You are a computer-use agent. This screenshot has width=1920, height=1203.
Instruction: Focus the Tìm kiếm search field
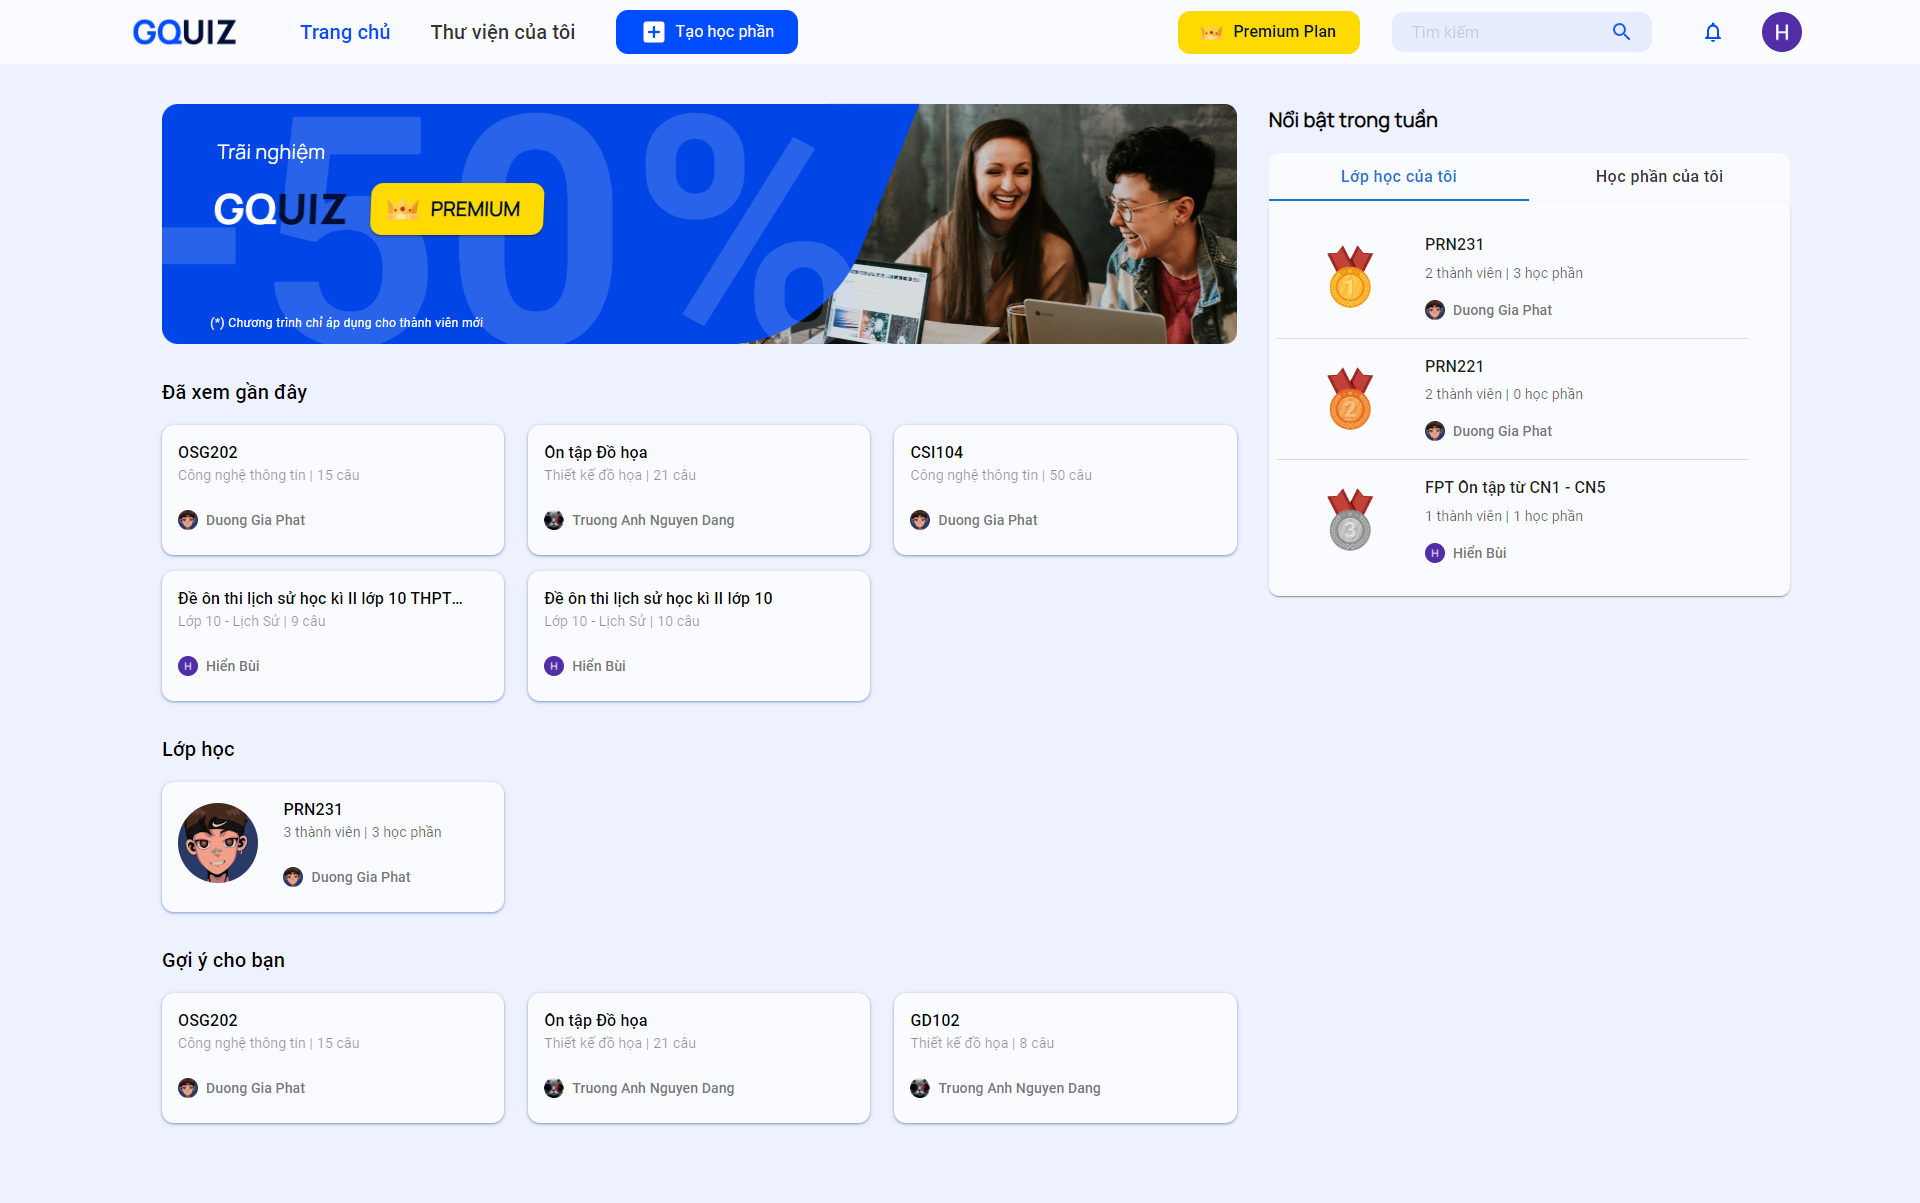(x=1500, y=32)
